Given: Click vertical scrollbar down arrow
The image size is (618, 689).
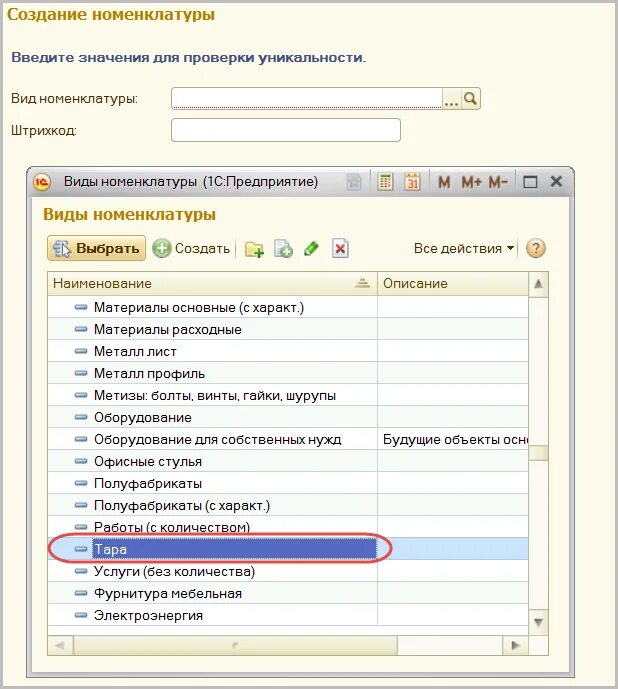Looking at the screenshot, I should [x=538, y=622].
